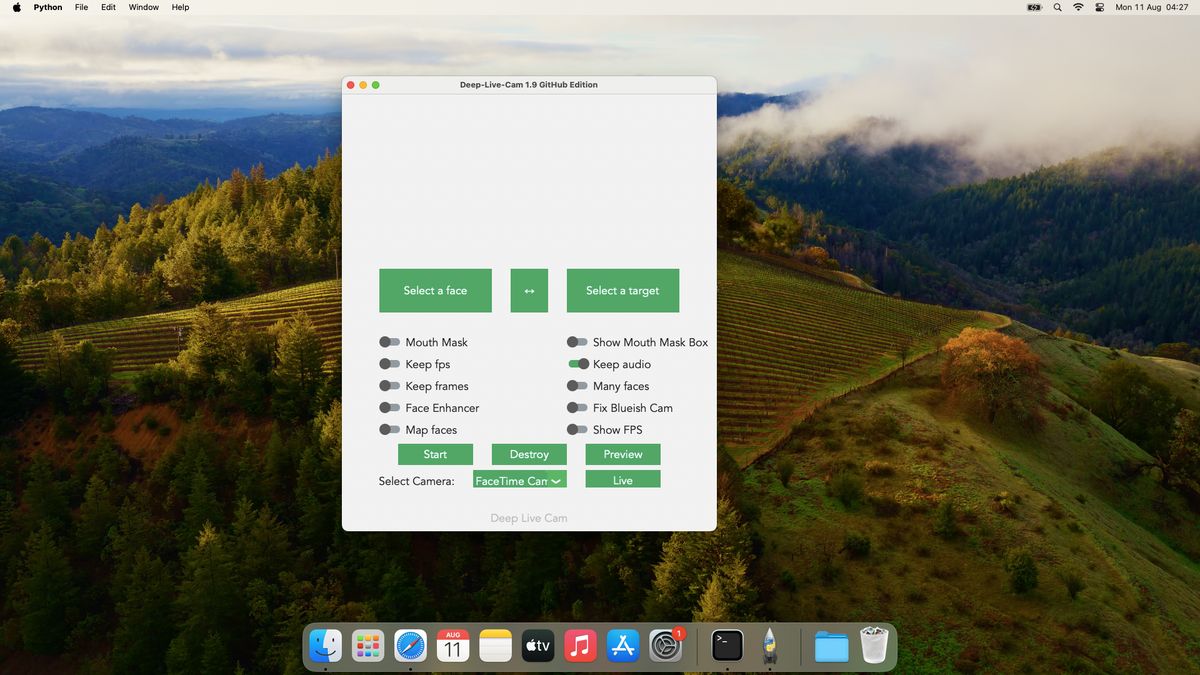Click the Trash icon in the Dock
Image resolution: width=1200 pixels, height=675 pixels.
pos(874,645)
